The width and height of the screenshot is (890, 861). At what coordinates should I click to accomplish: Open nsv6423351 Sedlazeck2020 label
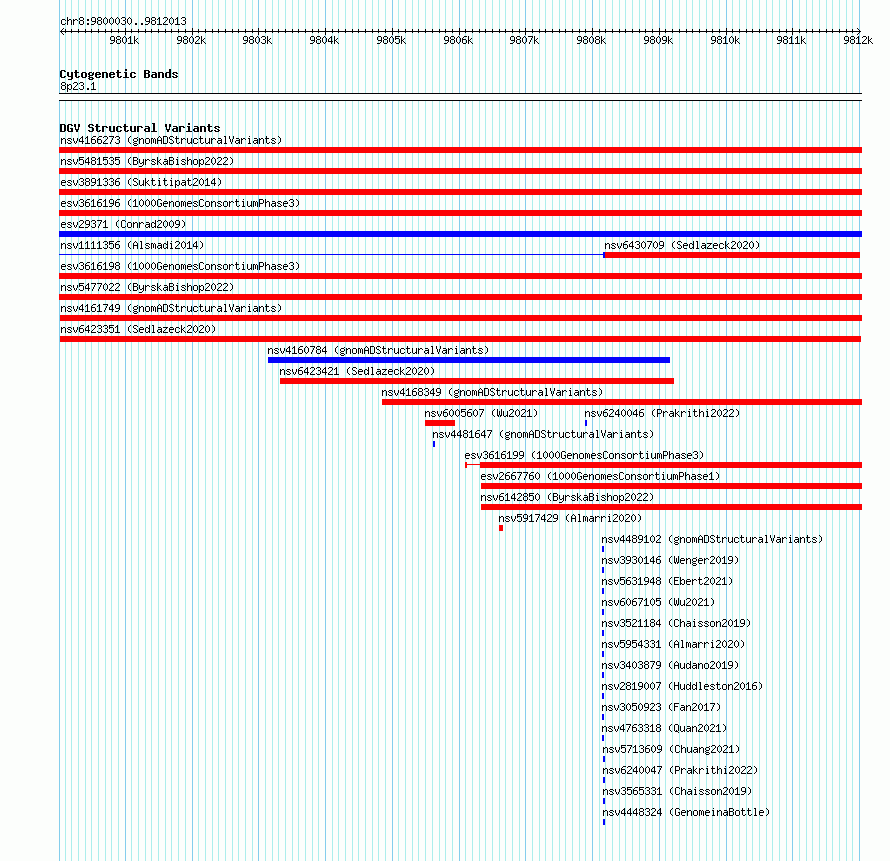[138, 329]
